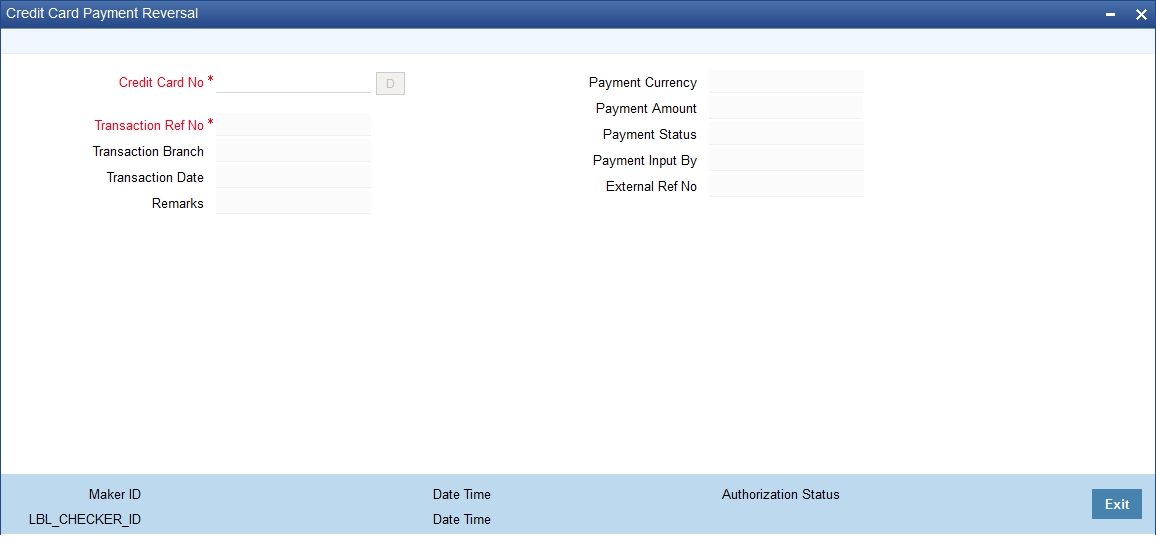
Task: Minimize the Credit Card Payment Reversal window
Action: 1110,14
